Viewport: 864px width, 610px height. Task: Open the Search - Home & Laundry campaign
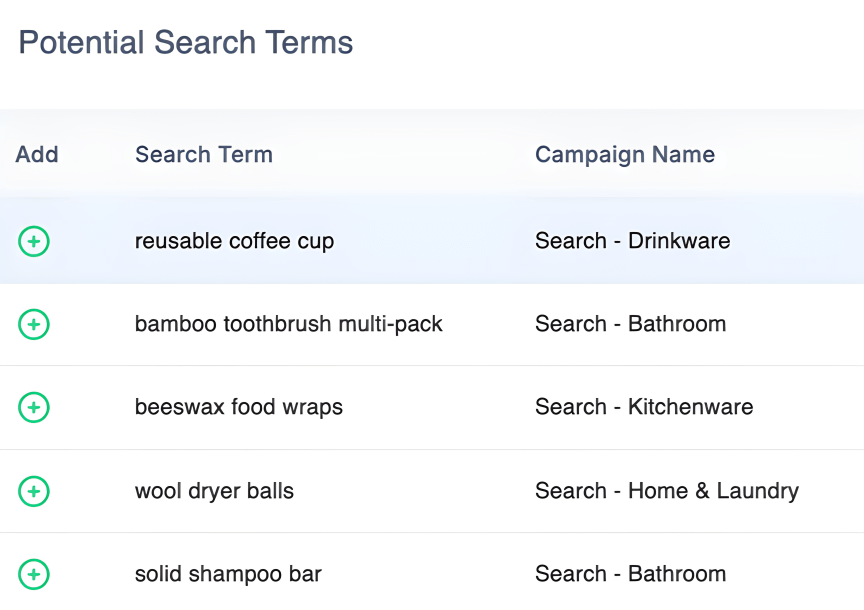click(x=666, y=491)
